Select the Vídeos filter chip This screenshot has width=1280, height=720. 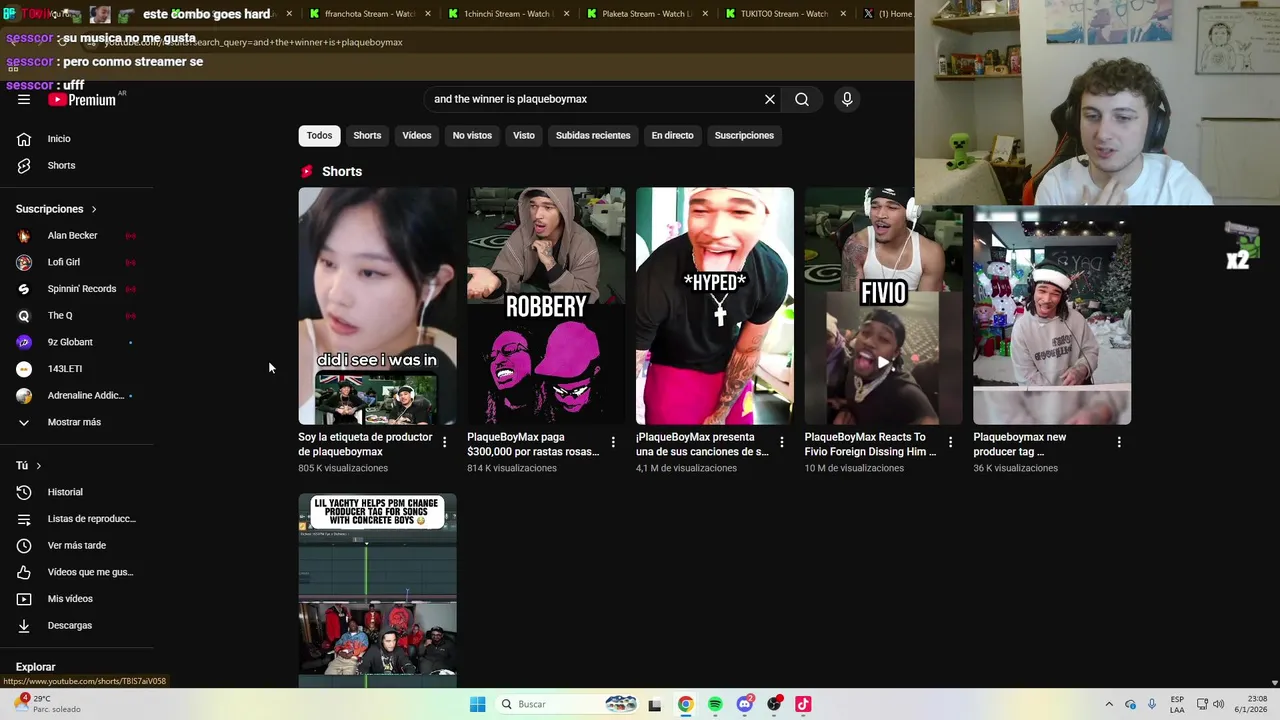click(x=417, y=135)
